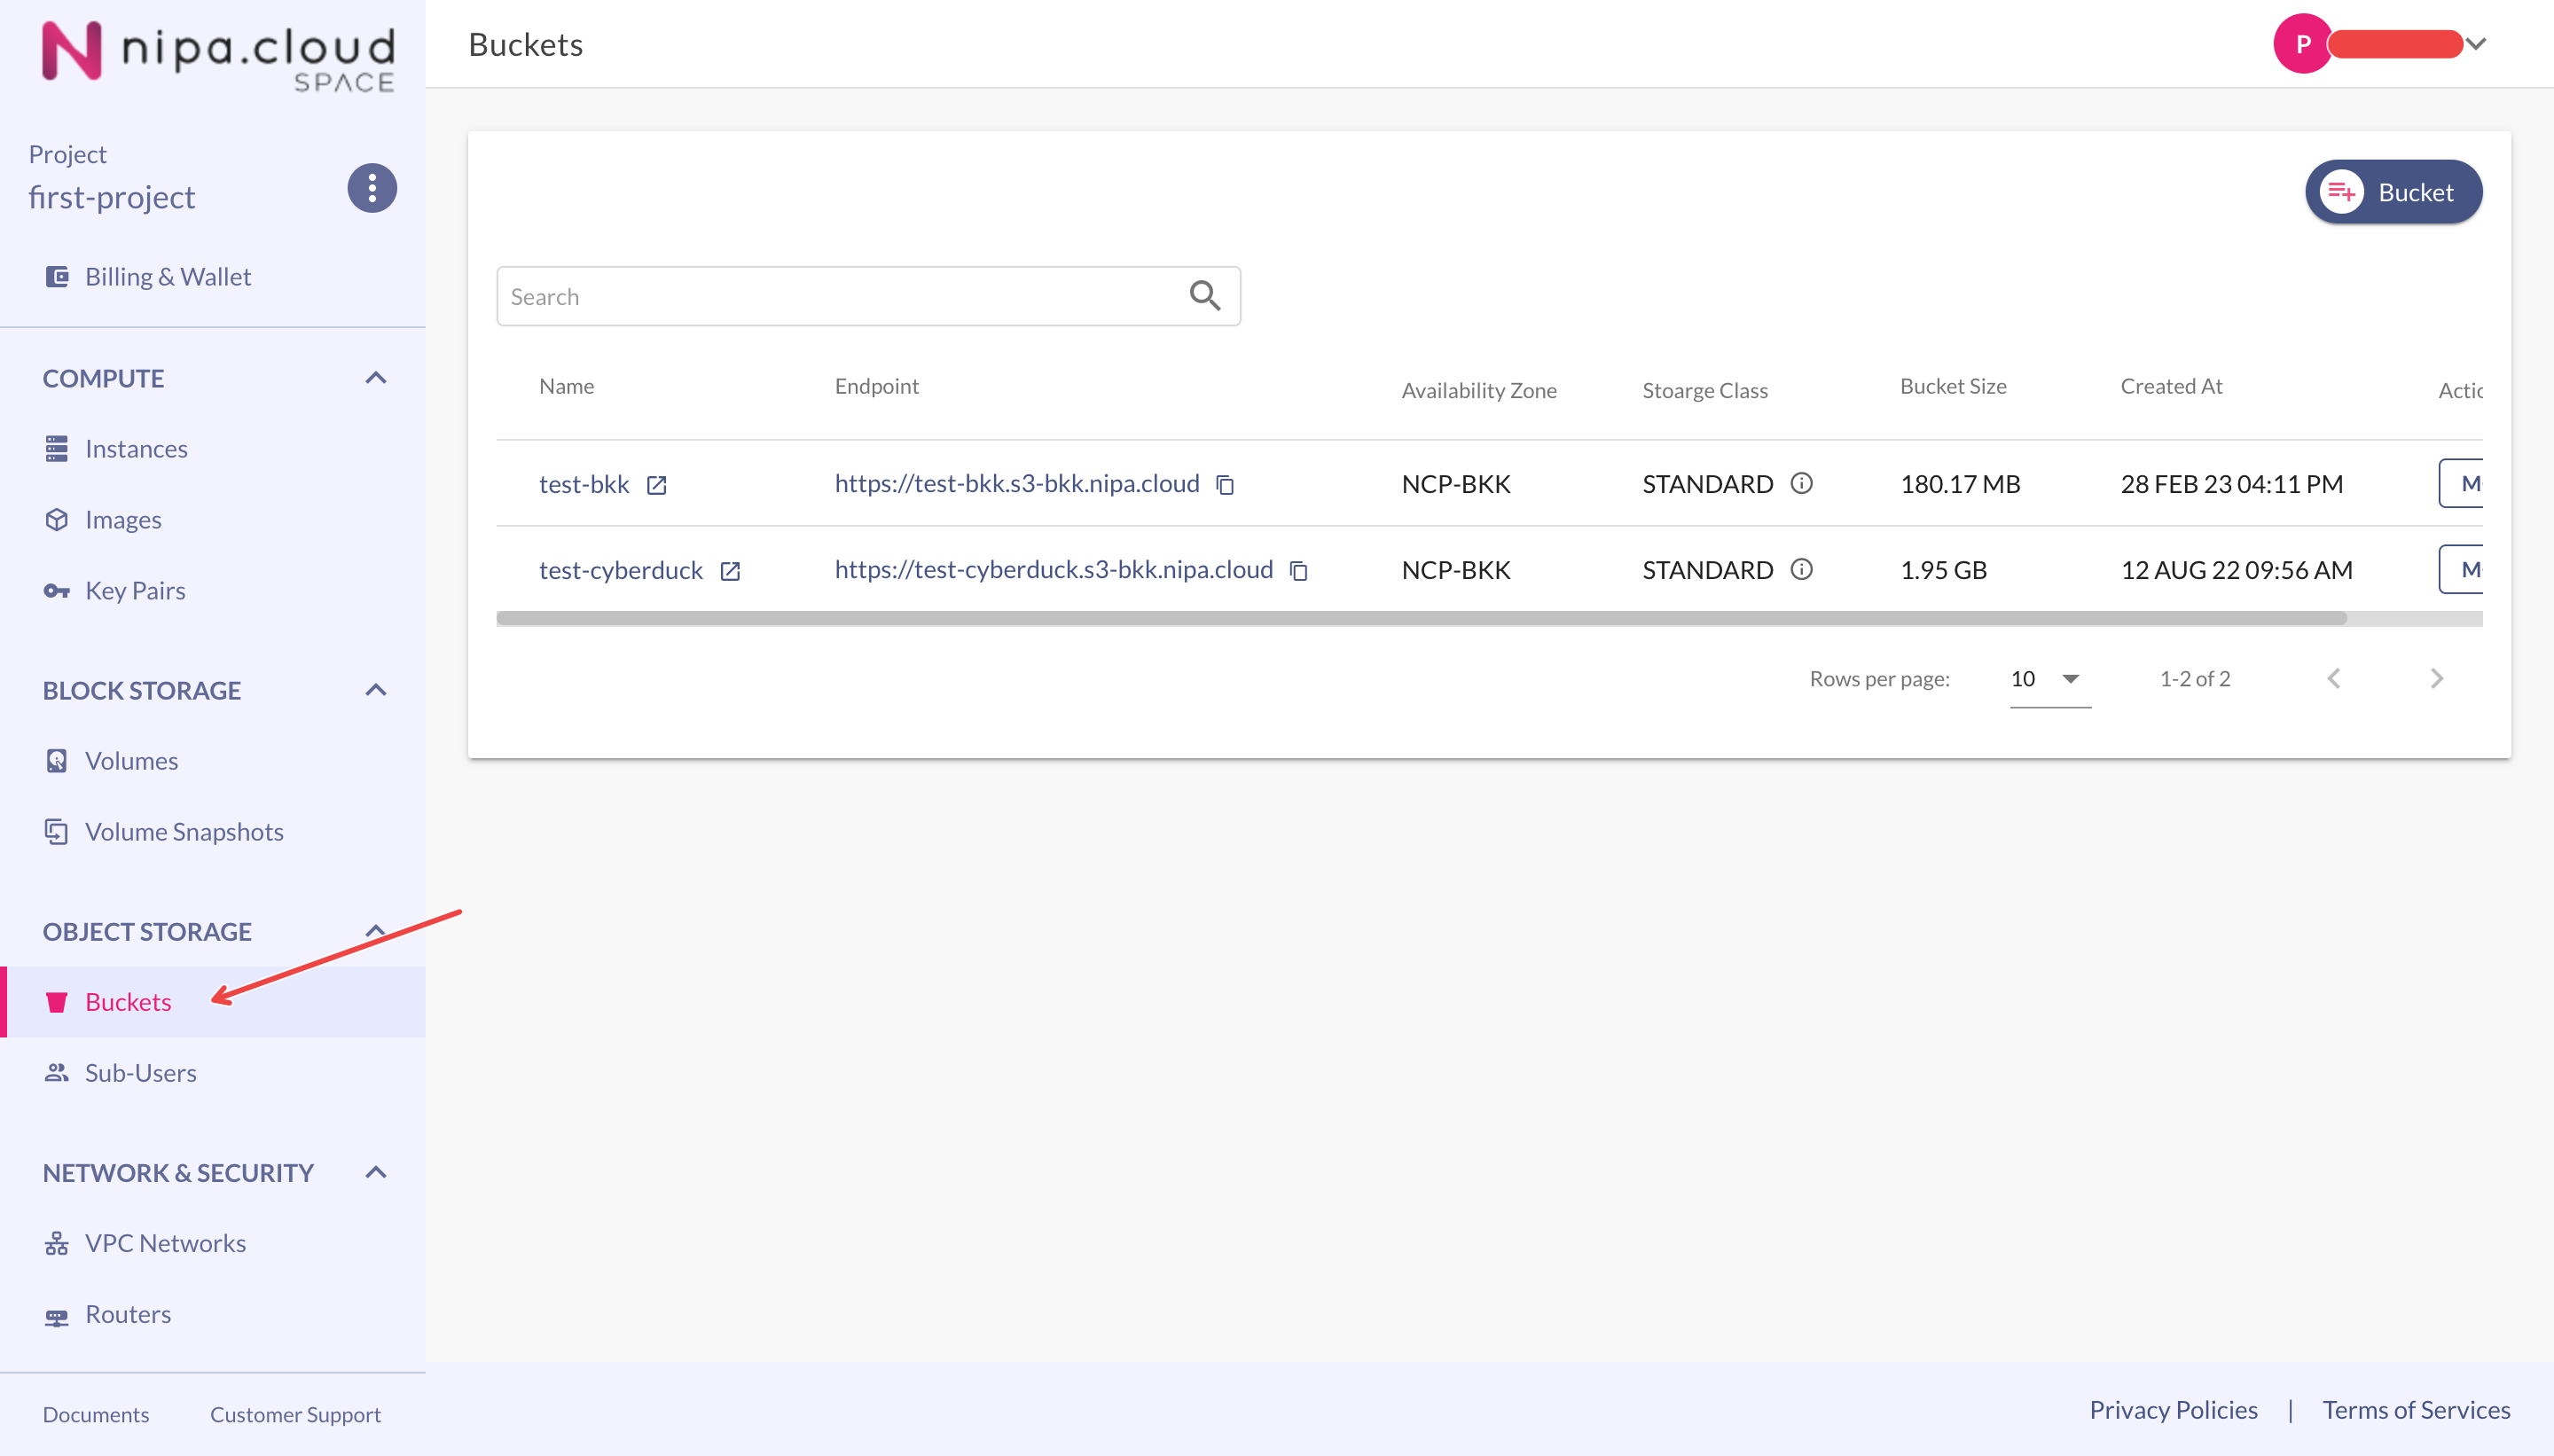Screen dimensions: 2554x1456
Task: Copy the test-cyberduck endpoint URL icon
Action: [1299, 571]
